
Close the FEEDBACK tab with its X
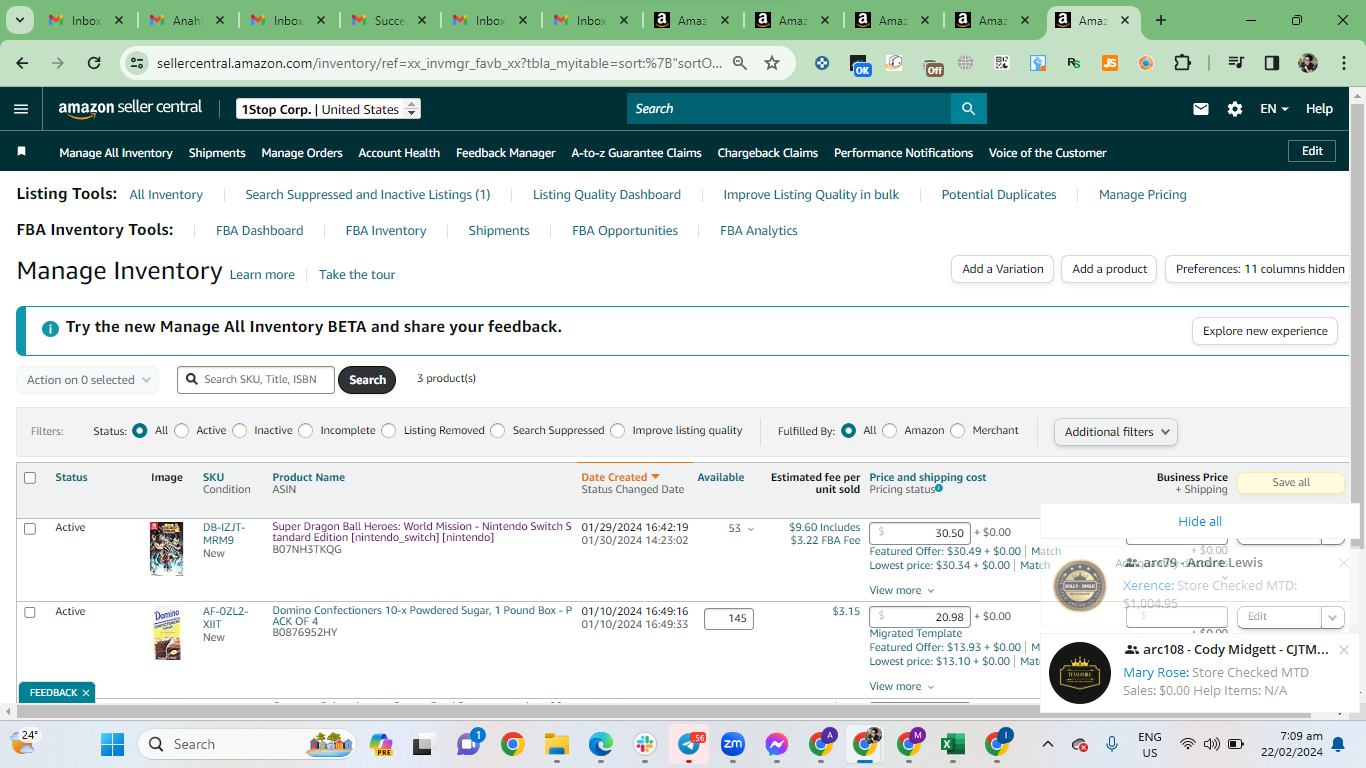[x=86, y=692]
